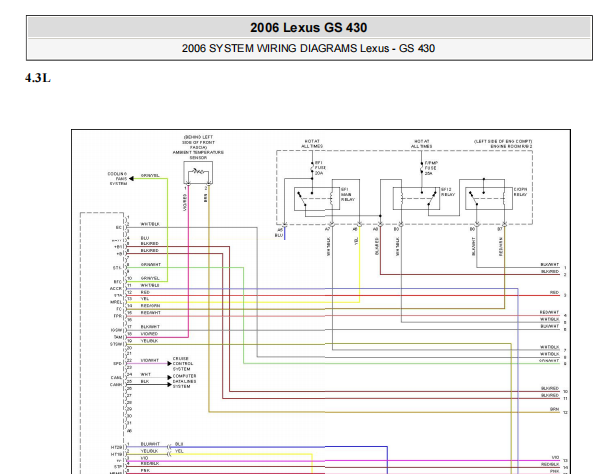Click 'CANL' terminal label on connector
Viewport: 606px width, 474px height.
tap(116, 378)
